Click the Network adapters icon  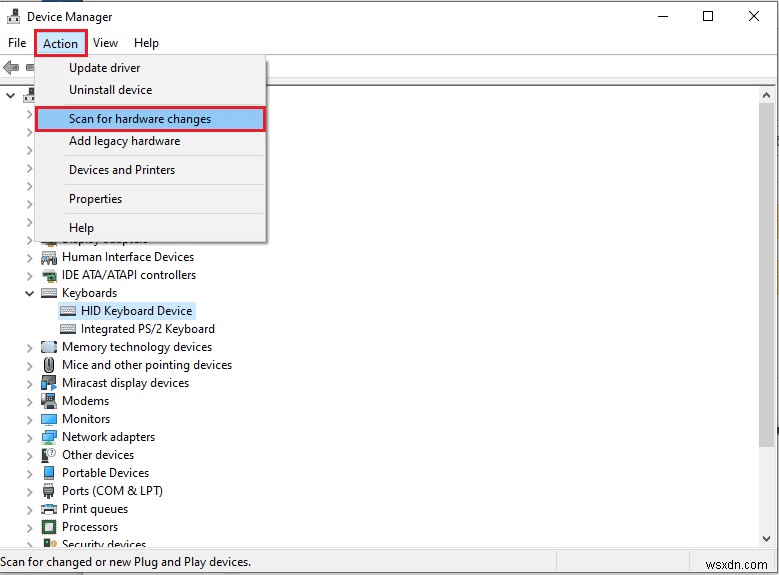pos(49,437)
